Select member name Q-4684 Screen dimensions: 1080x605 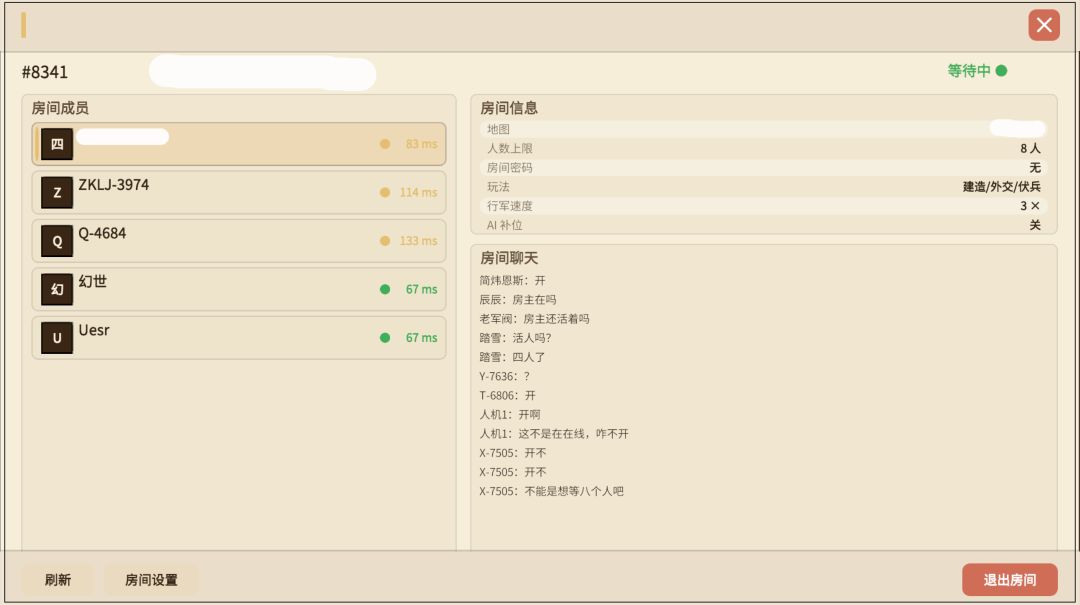coord(102,233)
